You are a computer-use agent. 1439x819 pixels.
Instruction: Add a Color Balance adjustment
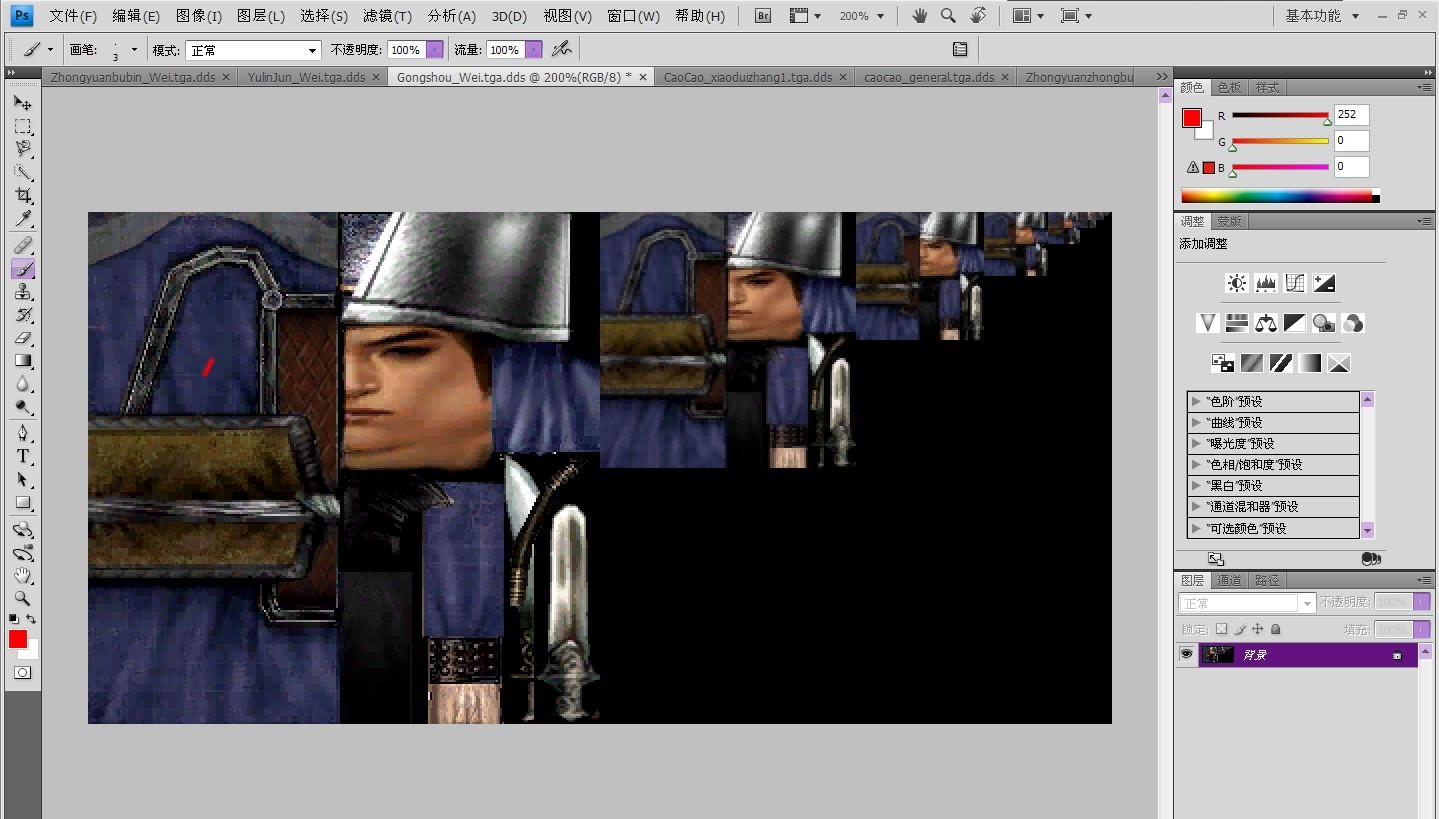1266,323
